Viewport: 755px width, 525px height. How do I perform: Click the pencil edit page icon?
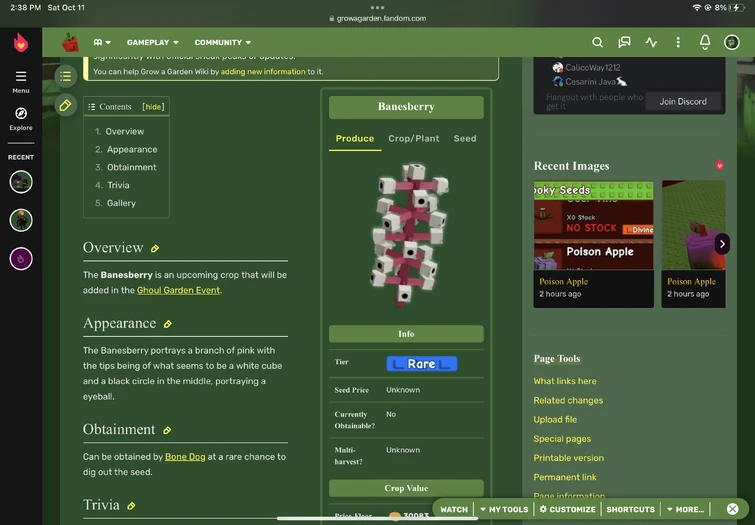(65, 105)
